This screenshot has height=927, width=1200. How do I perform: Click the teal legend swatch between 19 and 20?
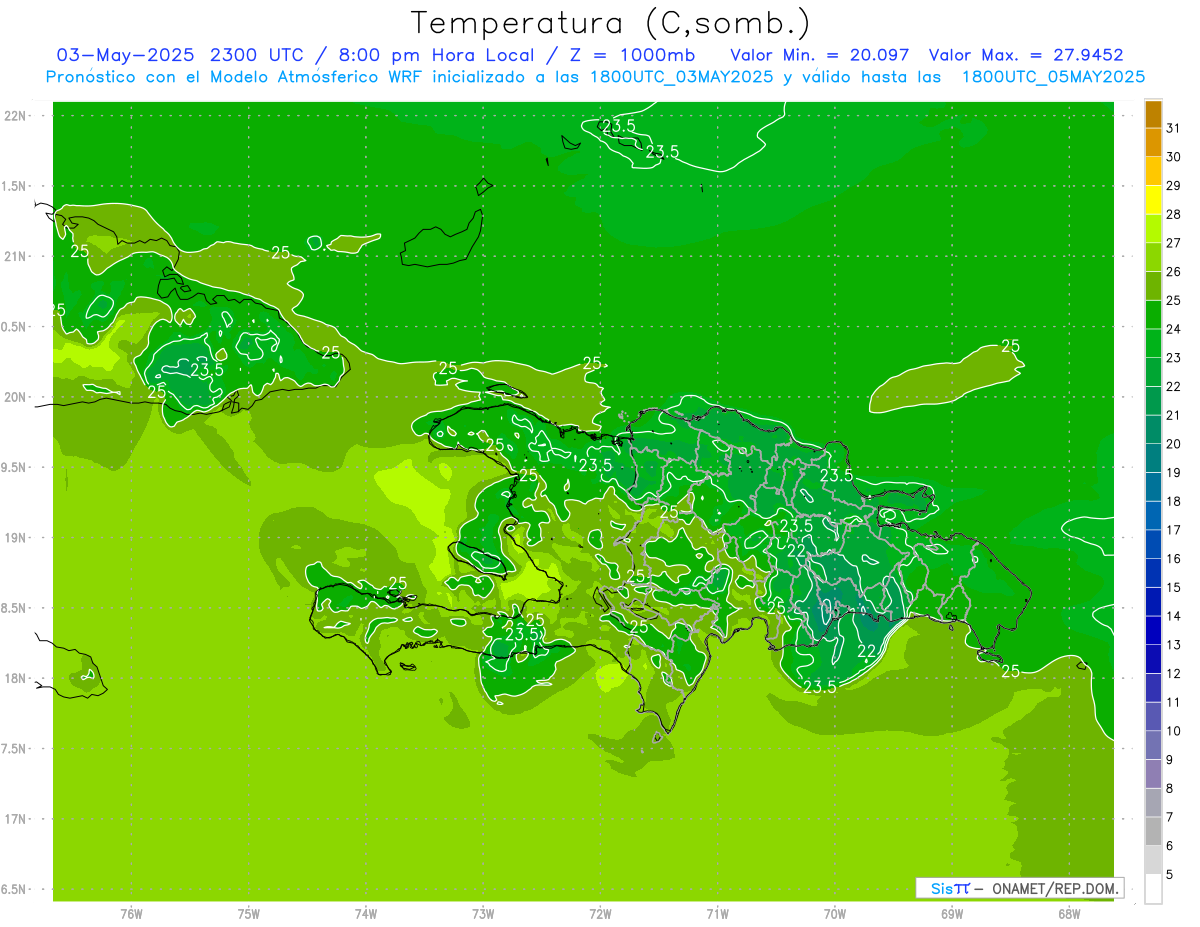[1153, 458]
